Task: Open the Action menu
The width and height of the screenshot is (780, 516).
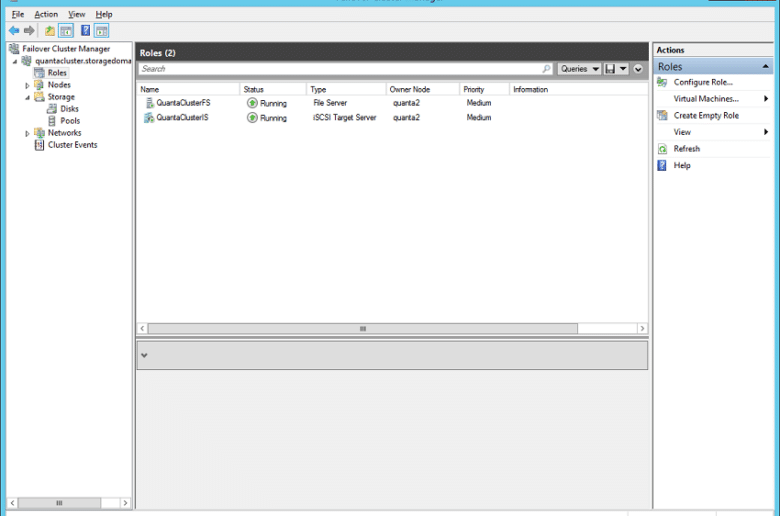Action: (x=46, y=14)
